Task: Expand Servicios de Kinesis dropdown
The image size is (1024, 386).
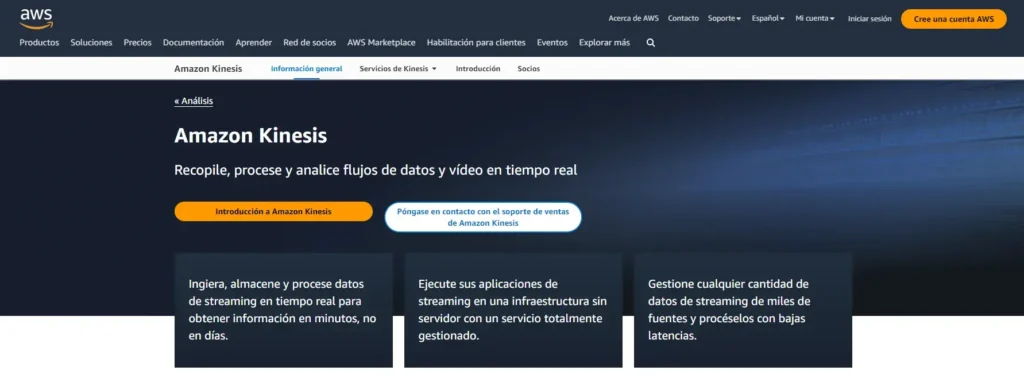Action: tap(398, 69)
